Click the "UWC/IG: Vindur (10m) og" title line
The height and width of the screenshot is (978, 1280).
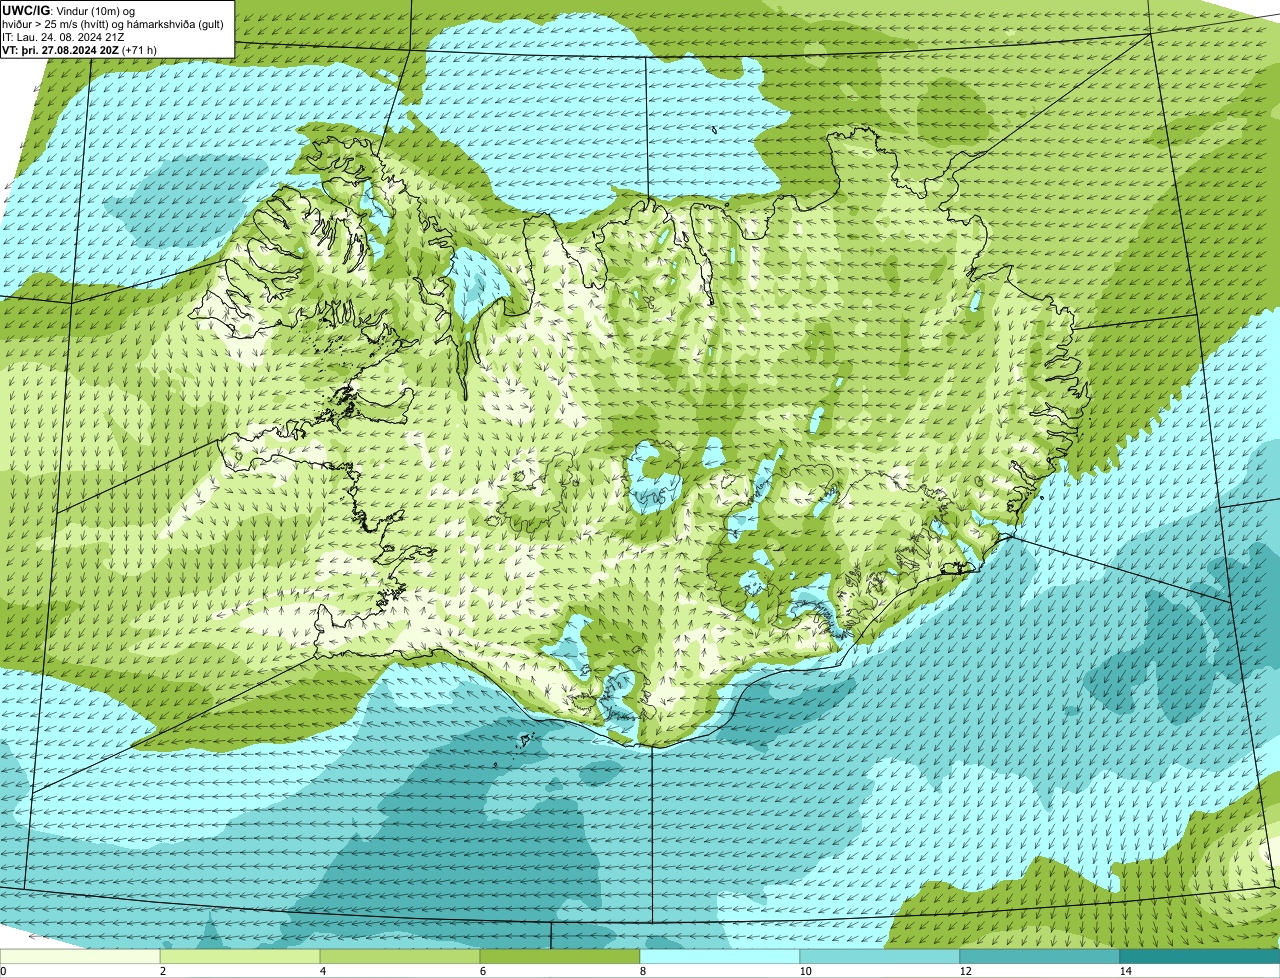(69, 10)
